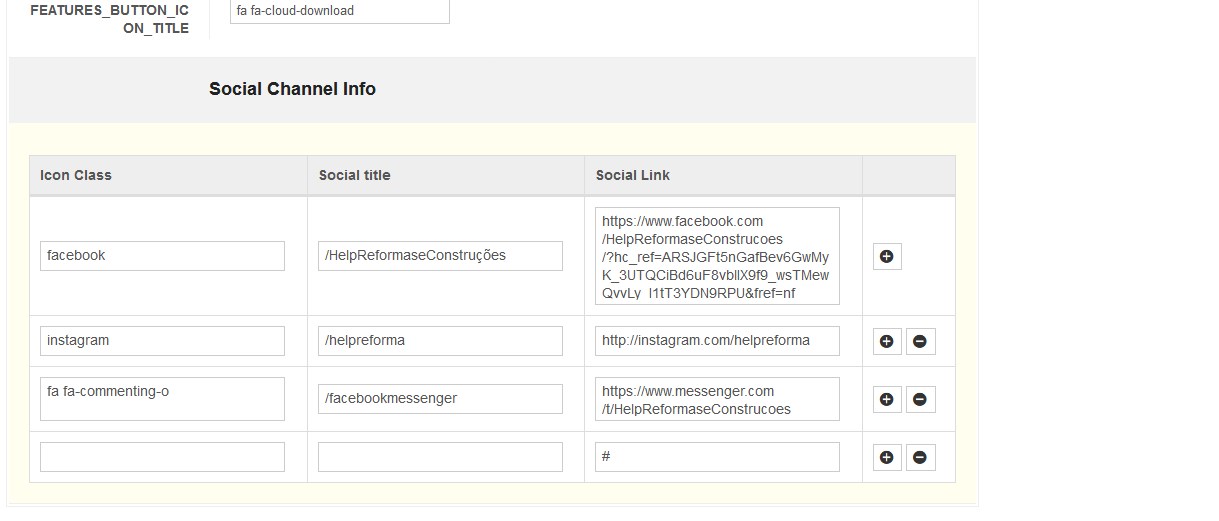
Task: Add row after fa fa-commenting-o row
Action: click(x=886, y=399)
